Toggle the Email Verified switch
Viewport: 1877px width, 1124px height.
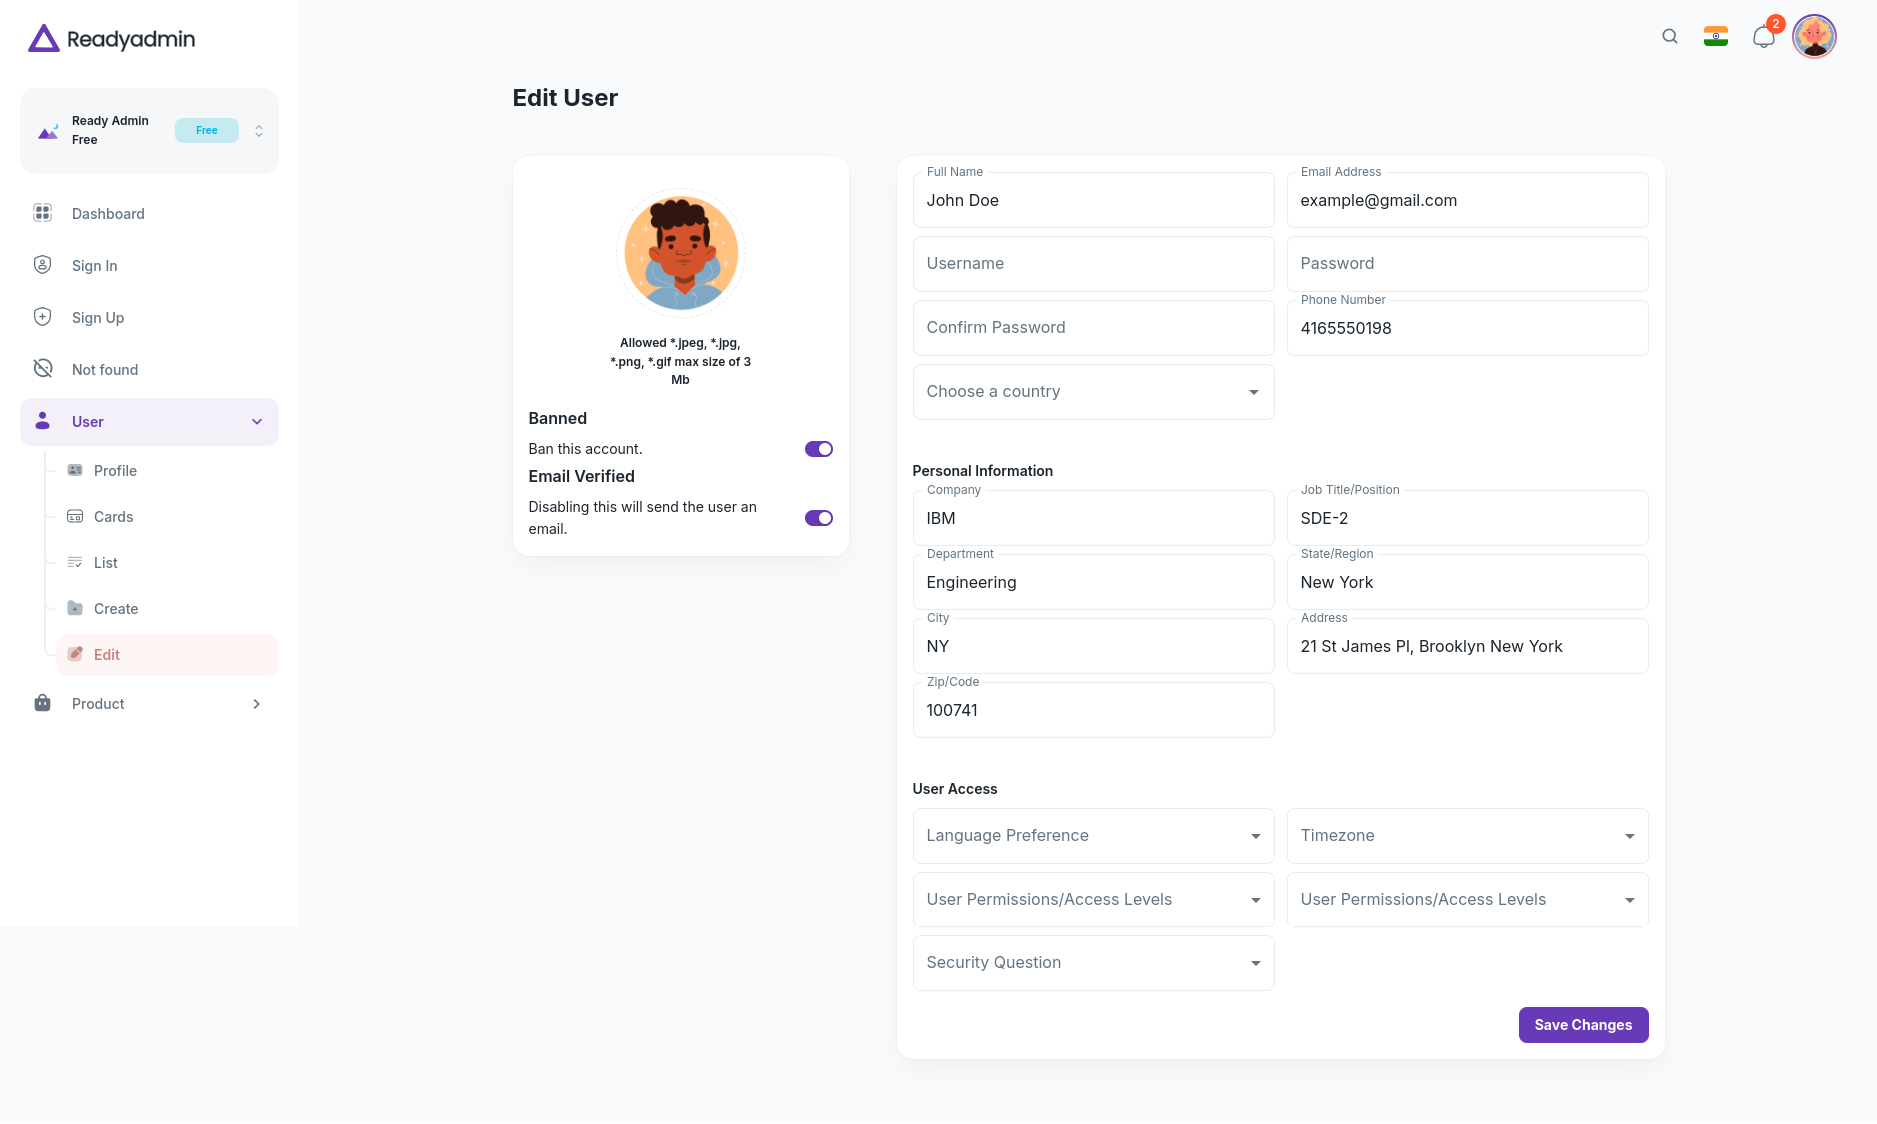[x=818, y=518]
